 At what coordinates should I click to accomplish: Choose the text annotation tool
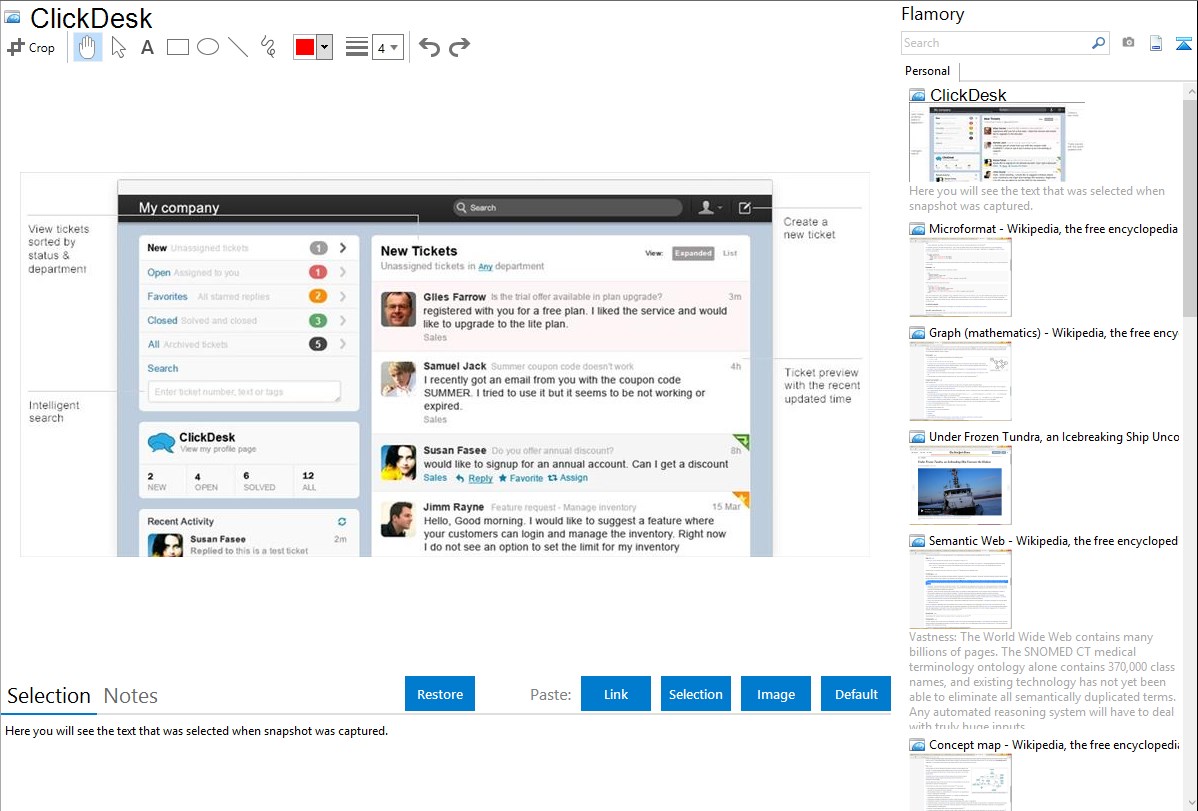coord(147,47)
